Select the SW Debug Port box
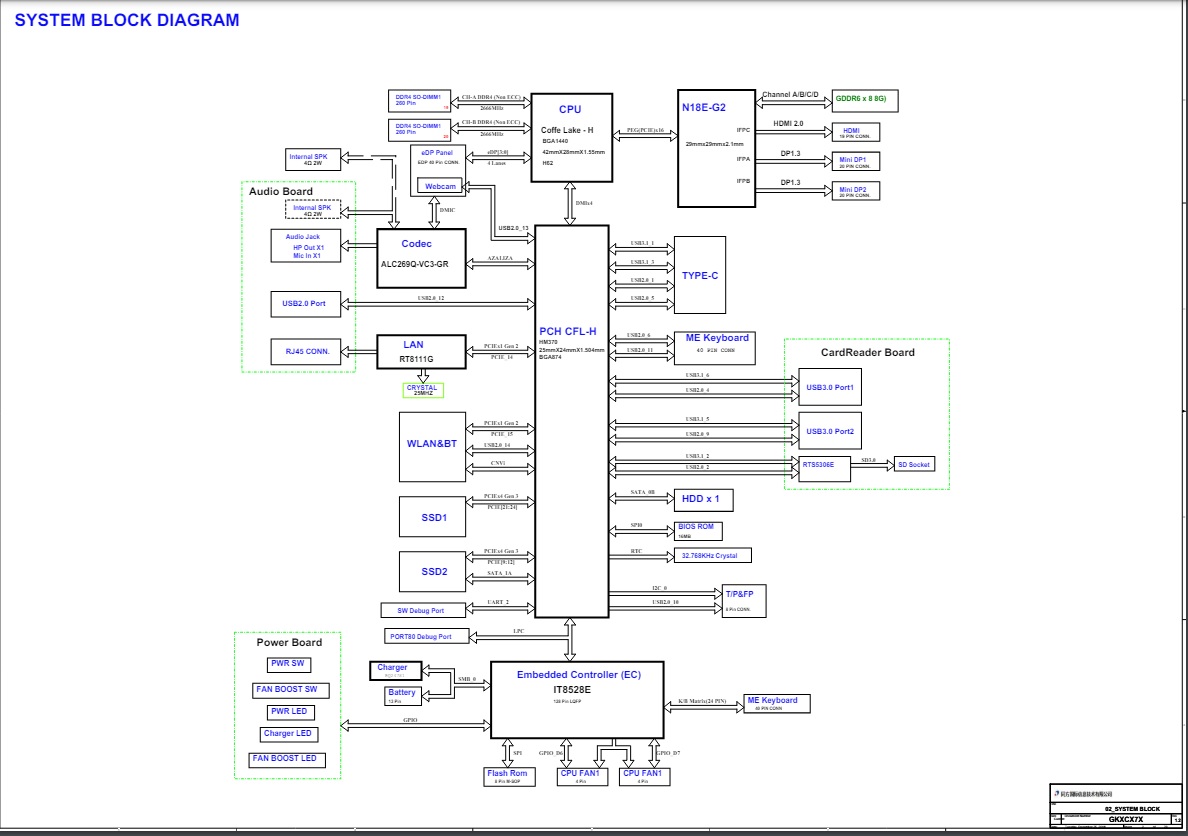 coord(423,610)
